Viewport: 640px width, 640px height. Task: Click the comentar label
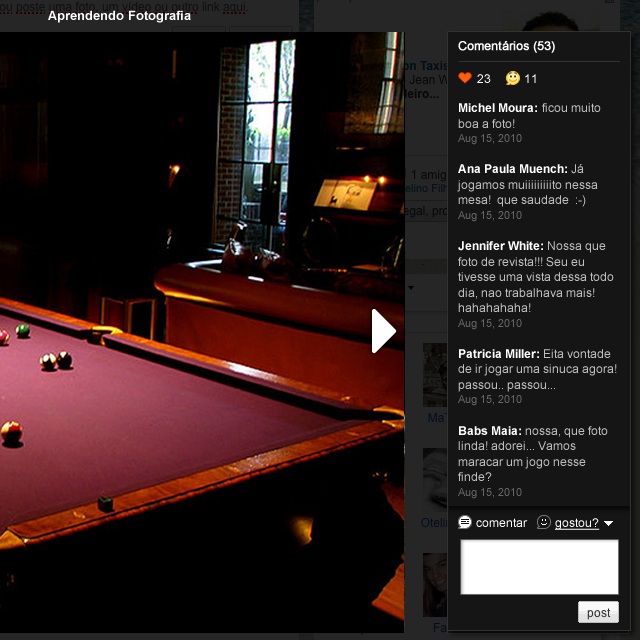coord(501,523)
